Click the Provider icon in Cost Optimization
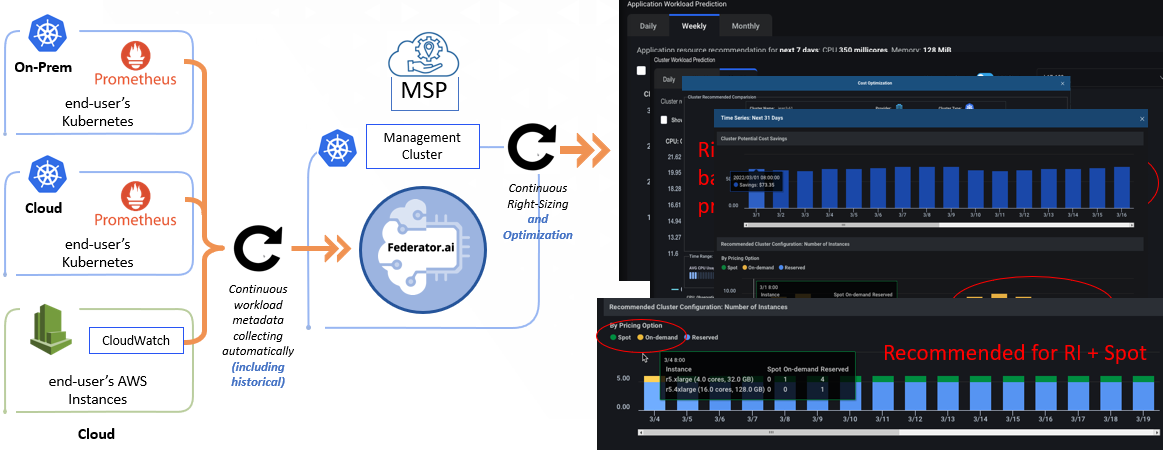The image size is (1163, 450). [x=899, y=107]
